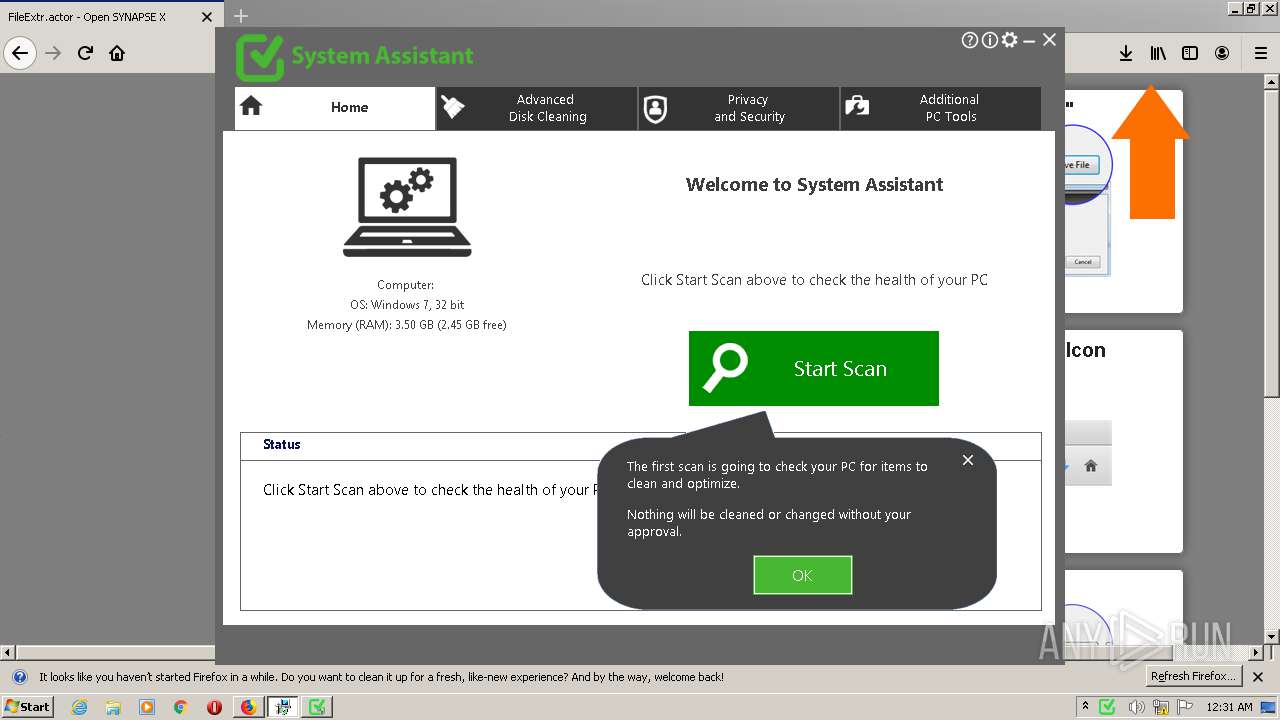Toggle Firefox sidebar view icon
This screenshot has height=720, width=1280.
coord(1189,53)
